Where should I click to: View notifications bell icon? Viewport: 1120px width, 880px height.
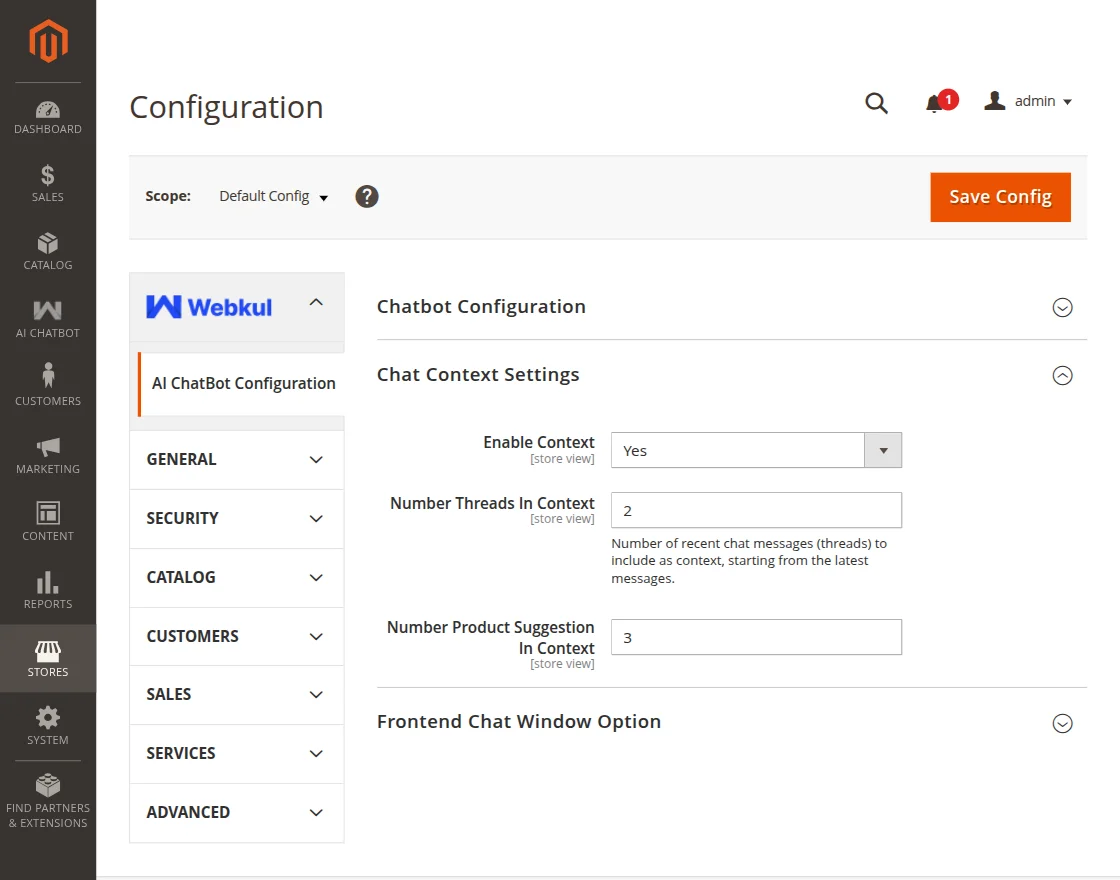(x=935, y=103)
